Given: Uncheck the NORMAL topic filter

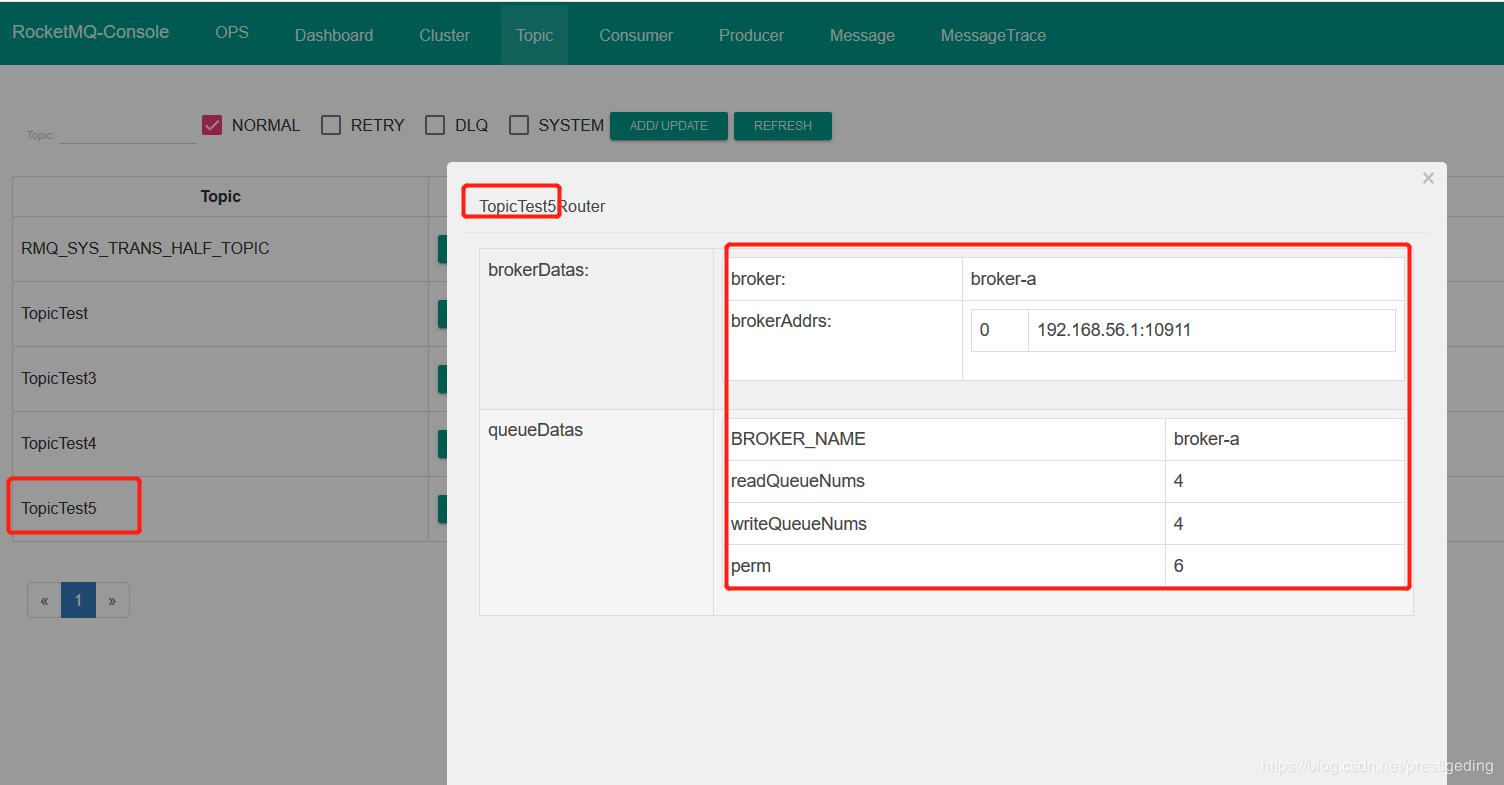Looking at the screenshot, I should 212,125.
